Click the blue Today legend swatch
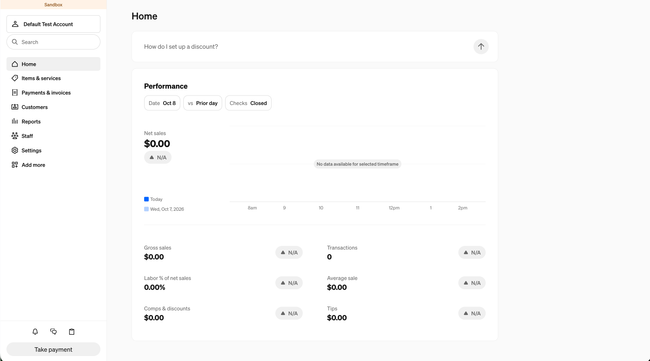 tap(146, 199)
